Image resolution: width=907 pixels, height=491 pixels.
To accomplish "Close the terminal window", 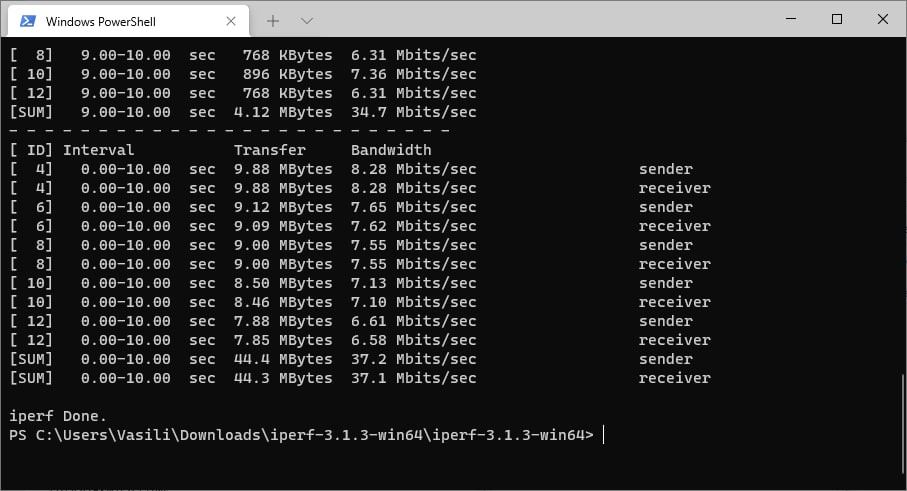I will click(x=883, y=19).
